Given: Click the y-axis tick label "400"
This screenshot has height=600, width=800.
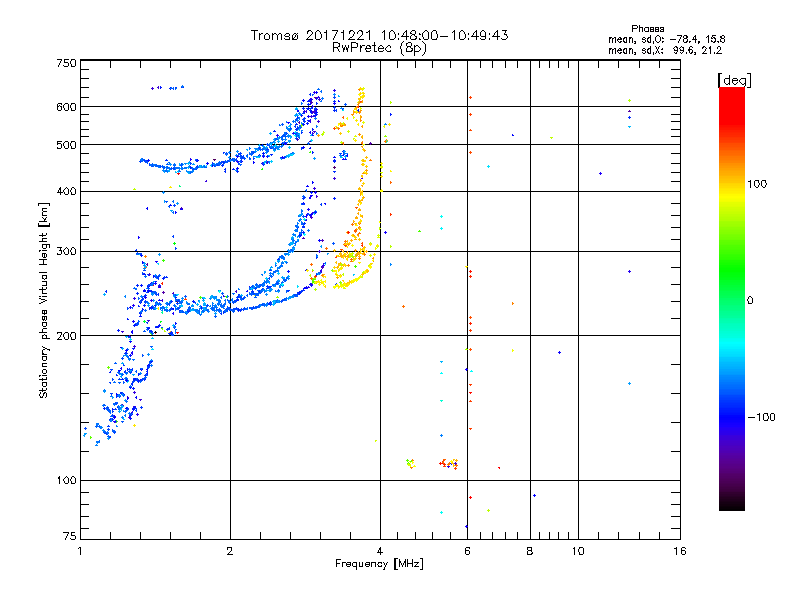Looking at the screenshot, I should [66, 191].
